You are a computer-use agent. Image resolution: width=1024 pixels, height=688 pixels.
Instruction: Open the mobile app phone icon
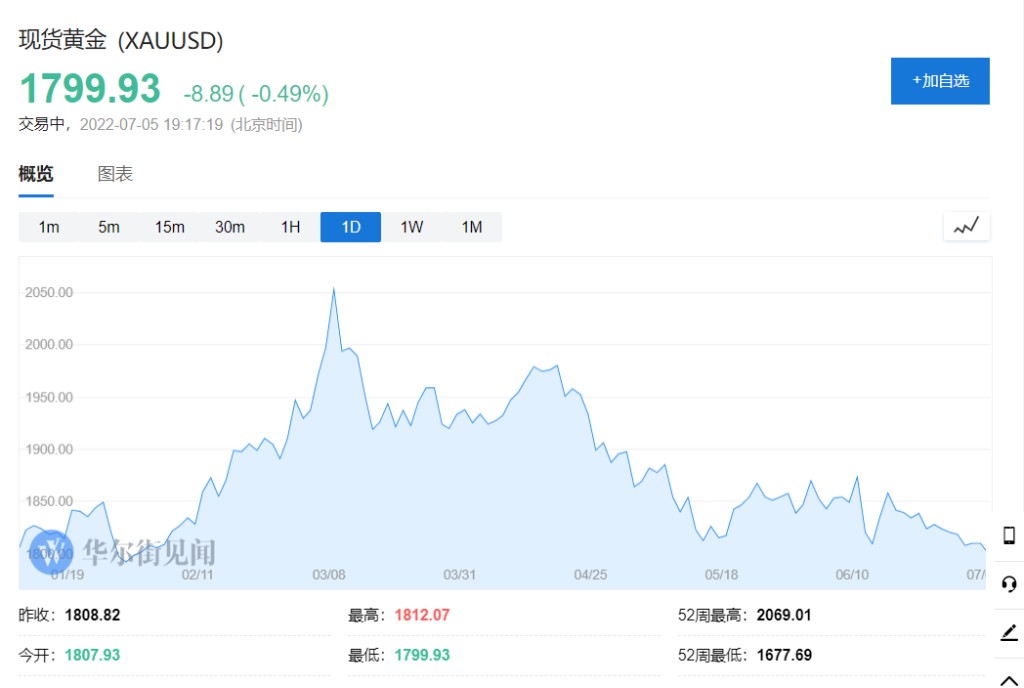[x=1009, y=534]
